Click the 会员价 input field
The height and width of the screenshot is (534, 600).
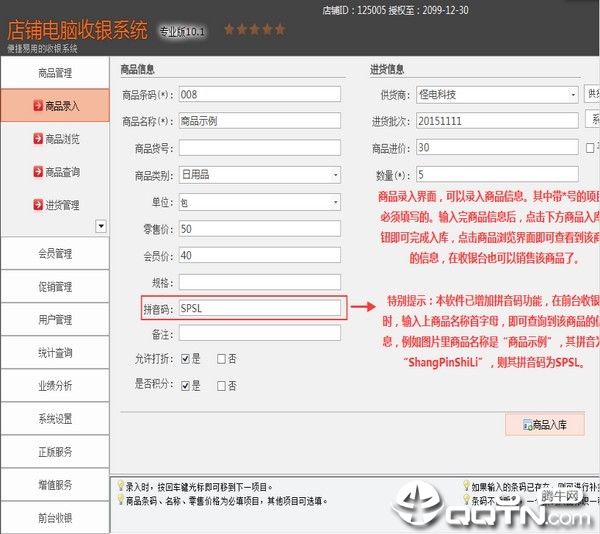[x=259, y=255]
